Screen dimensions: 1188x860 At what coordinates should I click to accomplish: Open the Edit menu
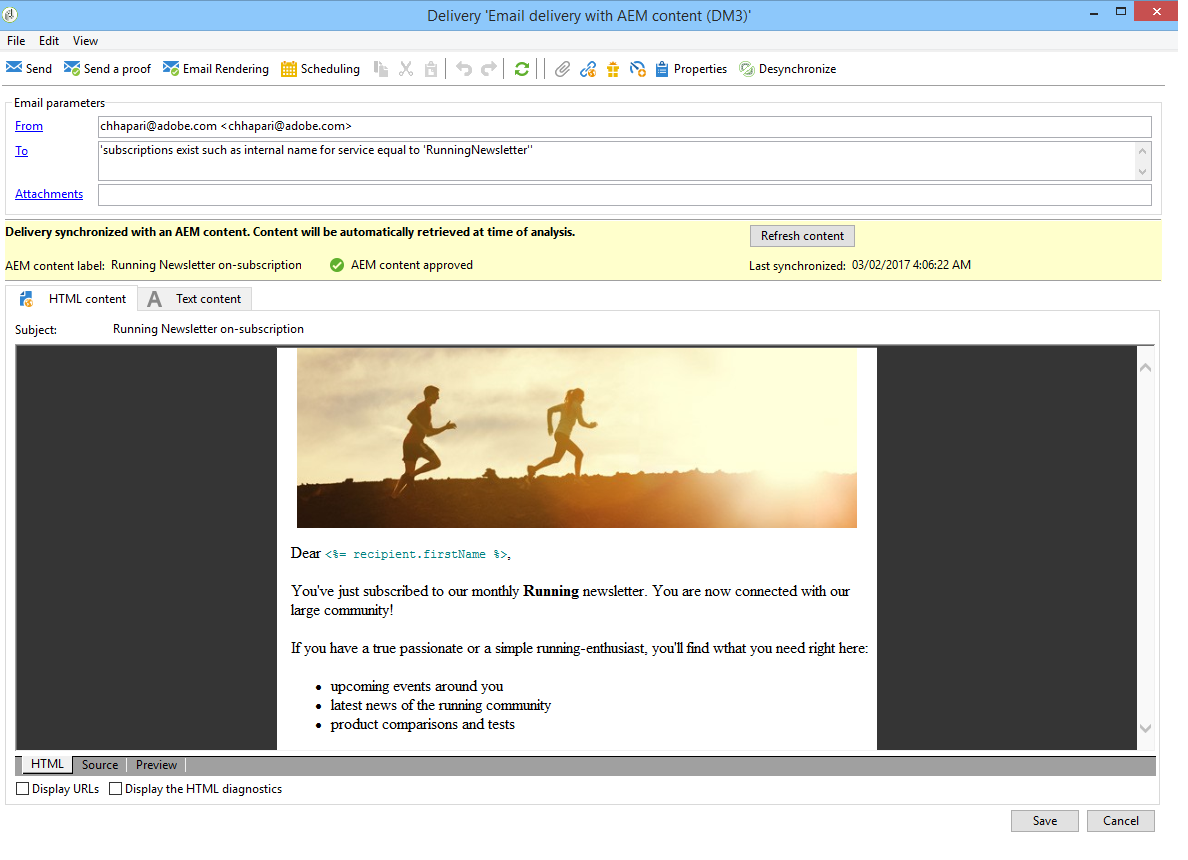[48, 41]
